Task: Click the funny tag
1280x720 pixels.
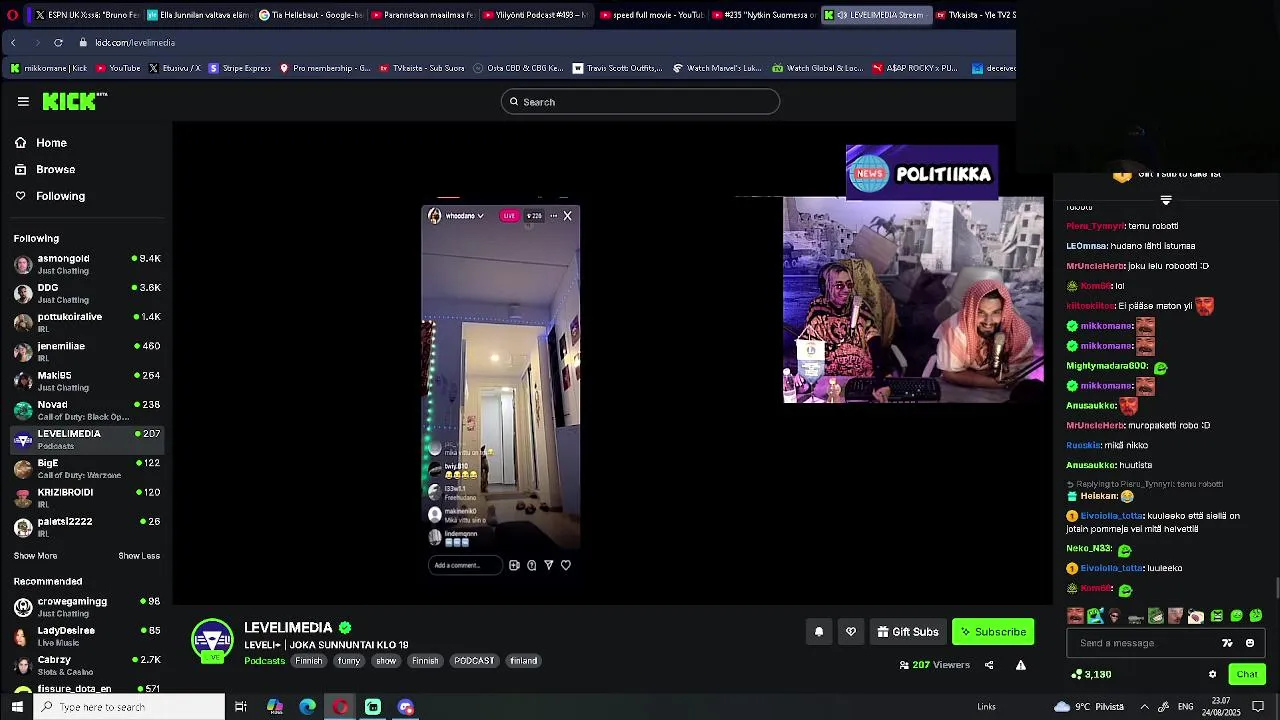Action: (x=349, y=661)
